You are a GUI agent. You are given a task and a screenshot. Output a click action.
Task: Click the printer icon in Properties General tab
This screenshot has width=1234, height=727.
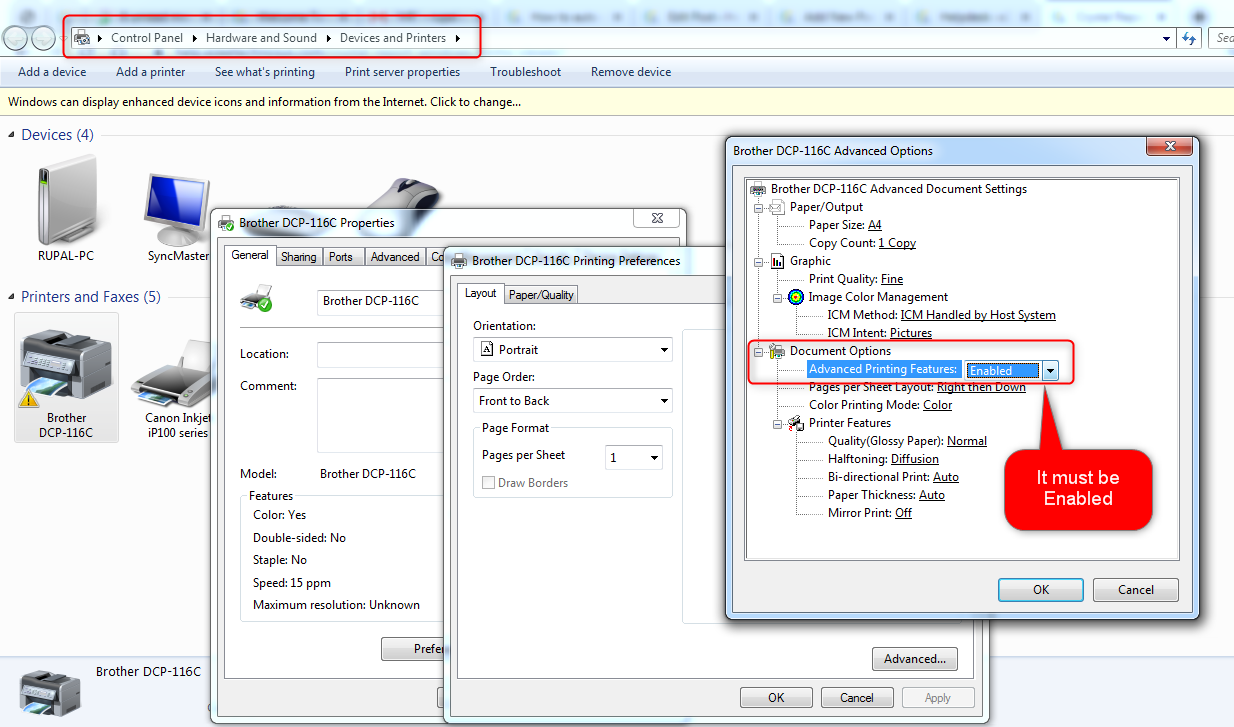pos(256,298)
